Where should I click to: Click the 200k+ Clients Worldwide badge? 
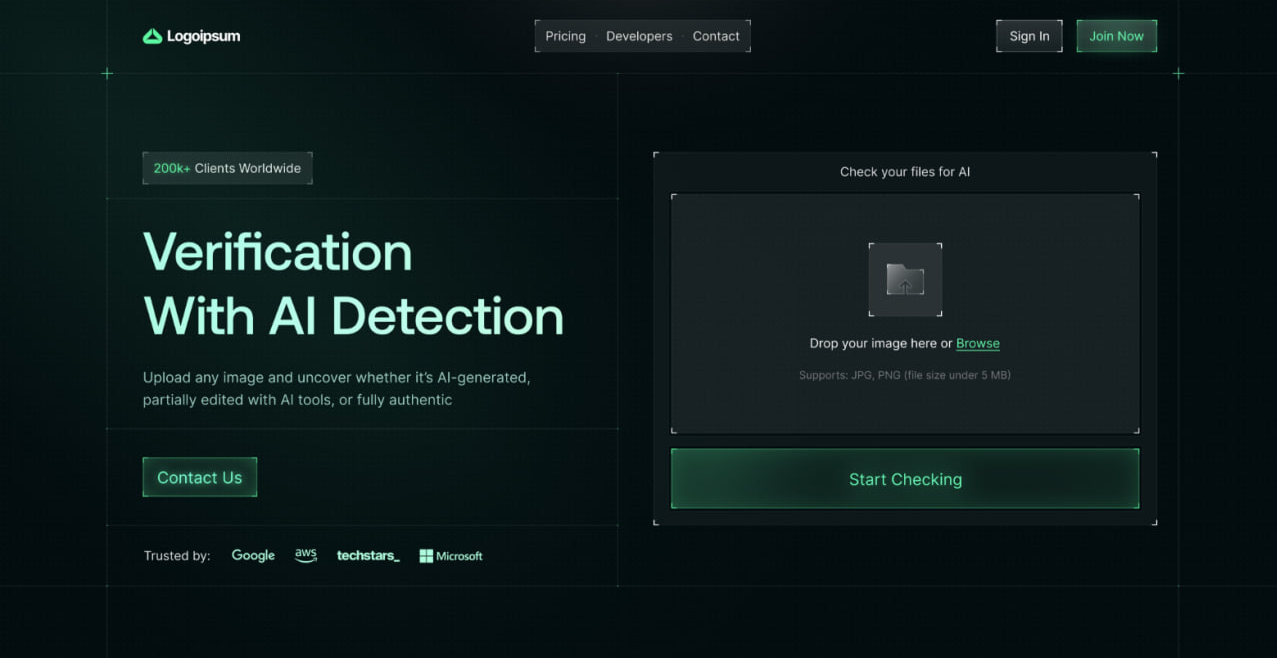227,168
